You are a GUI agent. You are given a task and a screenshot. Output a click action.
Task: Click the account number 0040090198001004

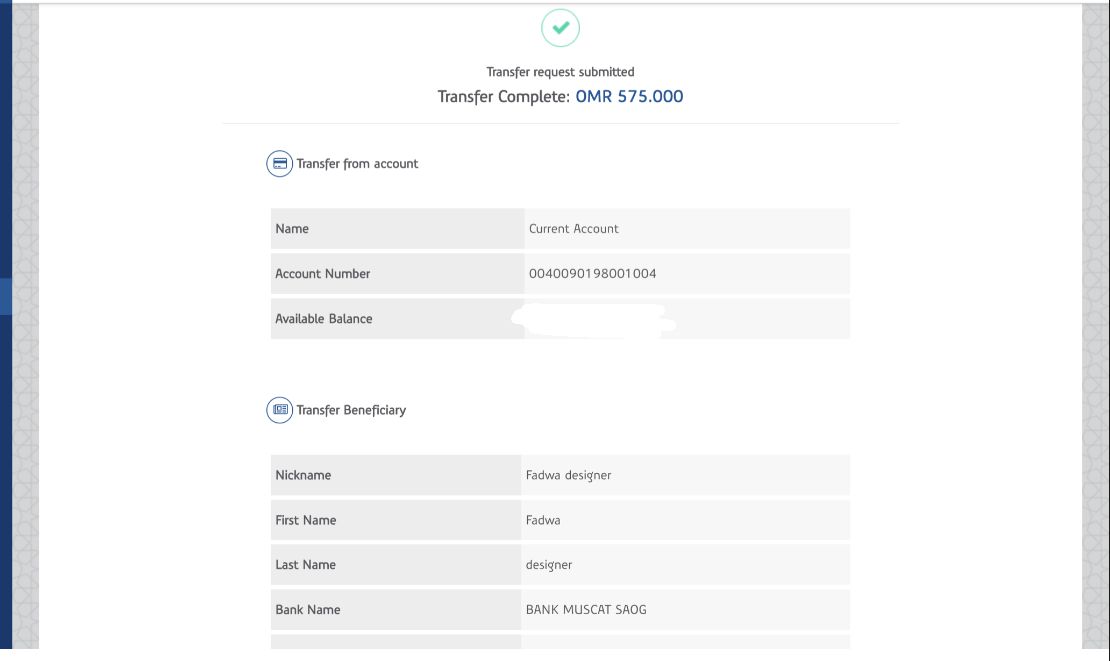[x=592, y=274]
